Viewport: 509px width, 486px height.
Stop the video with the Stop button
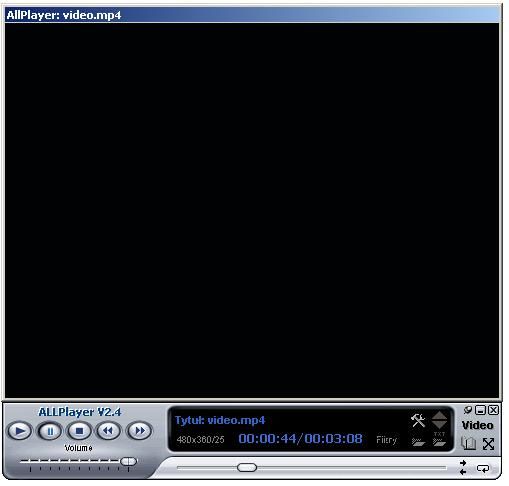[79, 431]
